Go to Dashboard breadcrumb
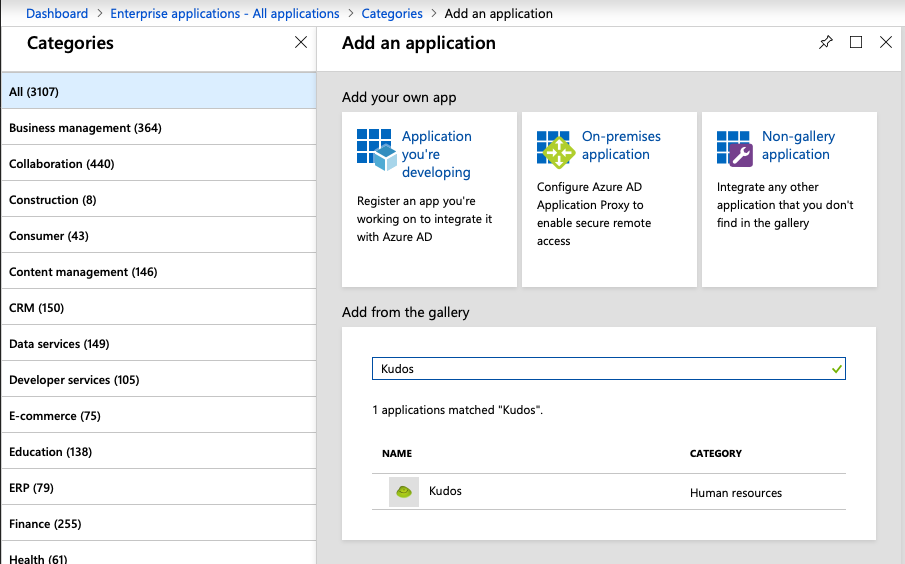The image size is (905, 564). pos(57,13)
